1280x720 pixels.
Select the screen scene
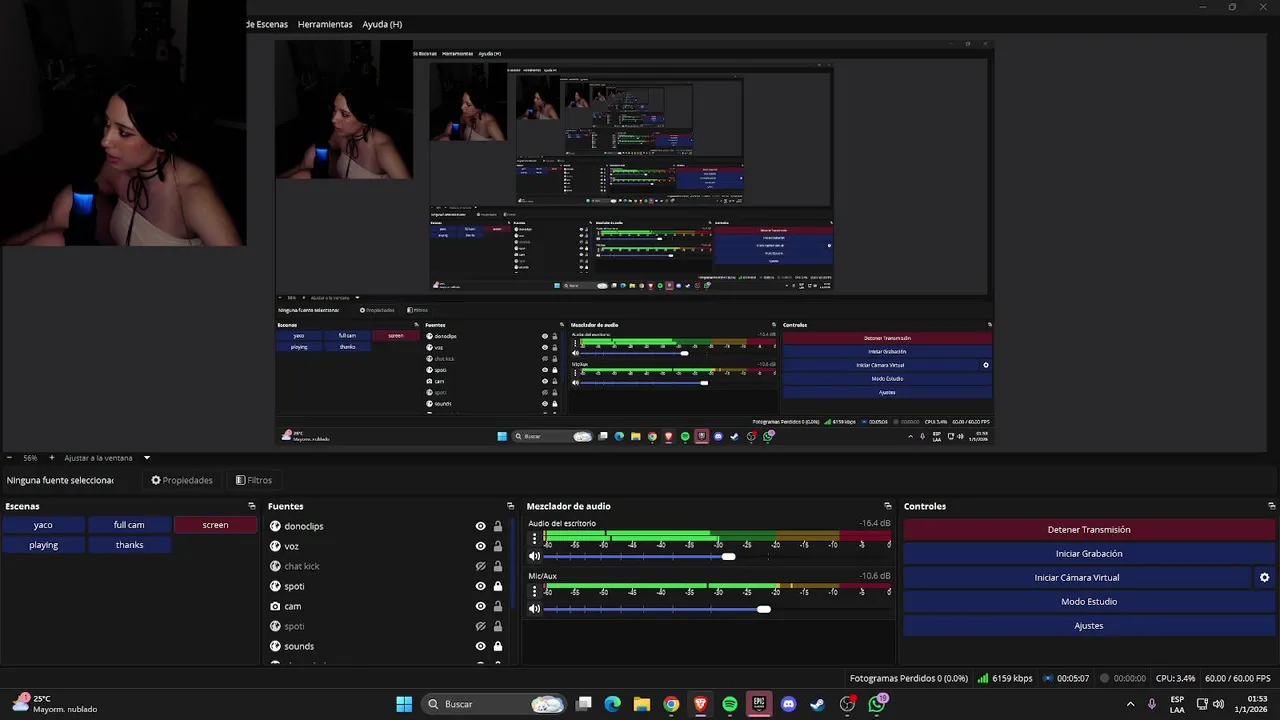[215, 525]
